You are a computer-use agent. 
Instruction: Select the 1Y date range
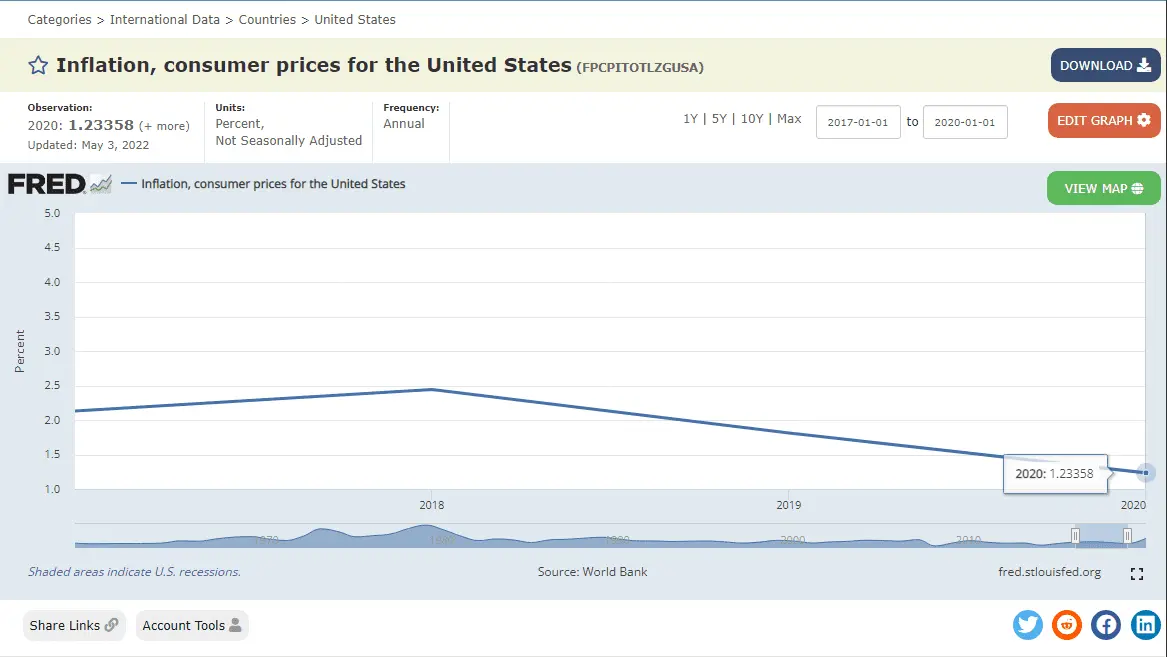(x=690, y=119)
